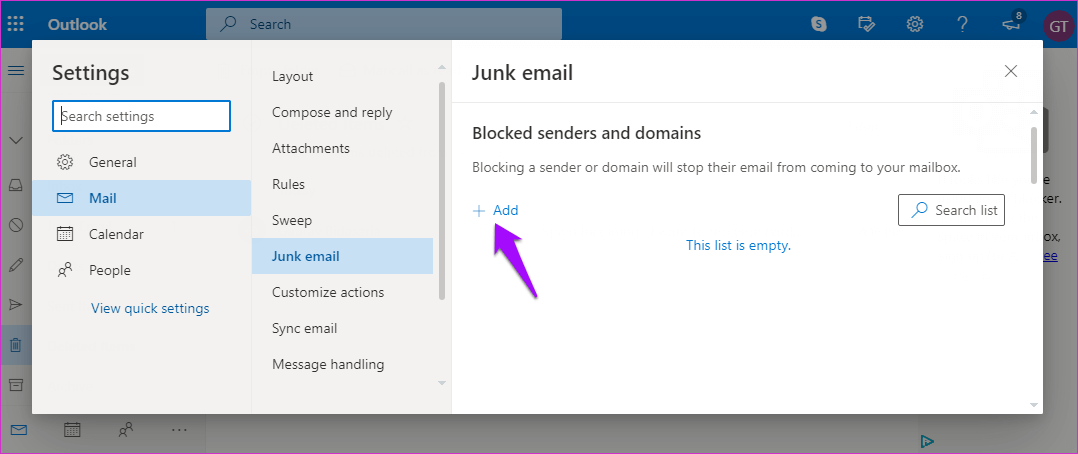Select the General settings category
The width and height of the screenshot is (1078, 454).
142,162
